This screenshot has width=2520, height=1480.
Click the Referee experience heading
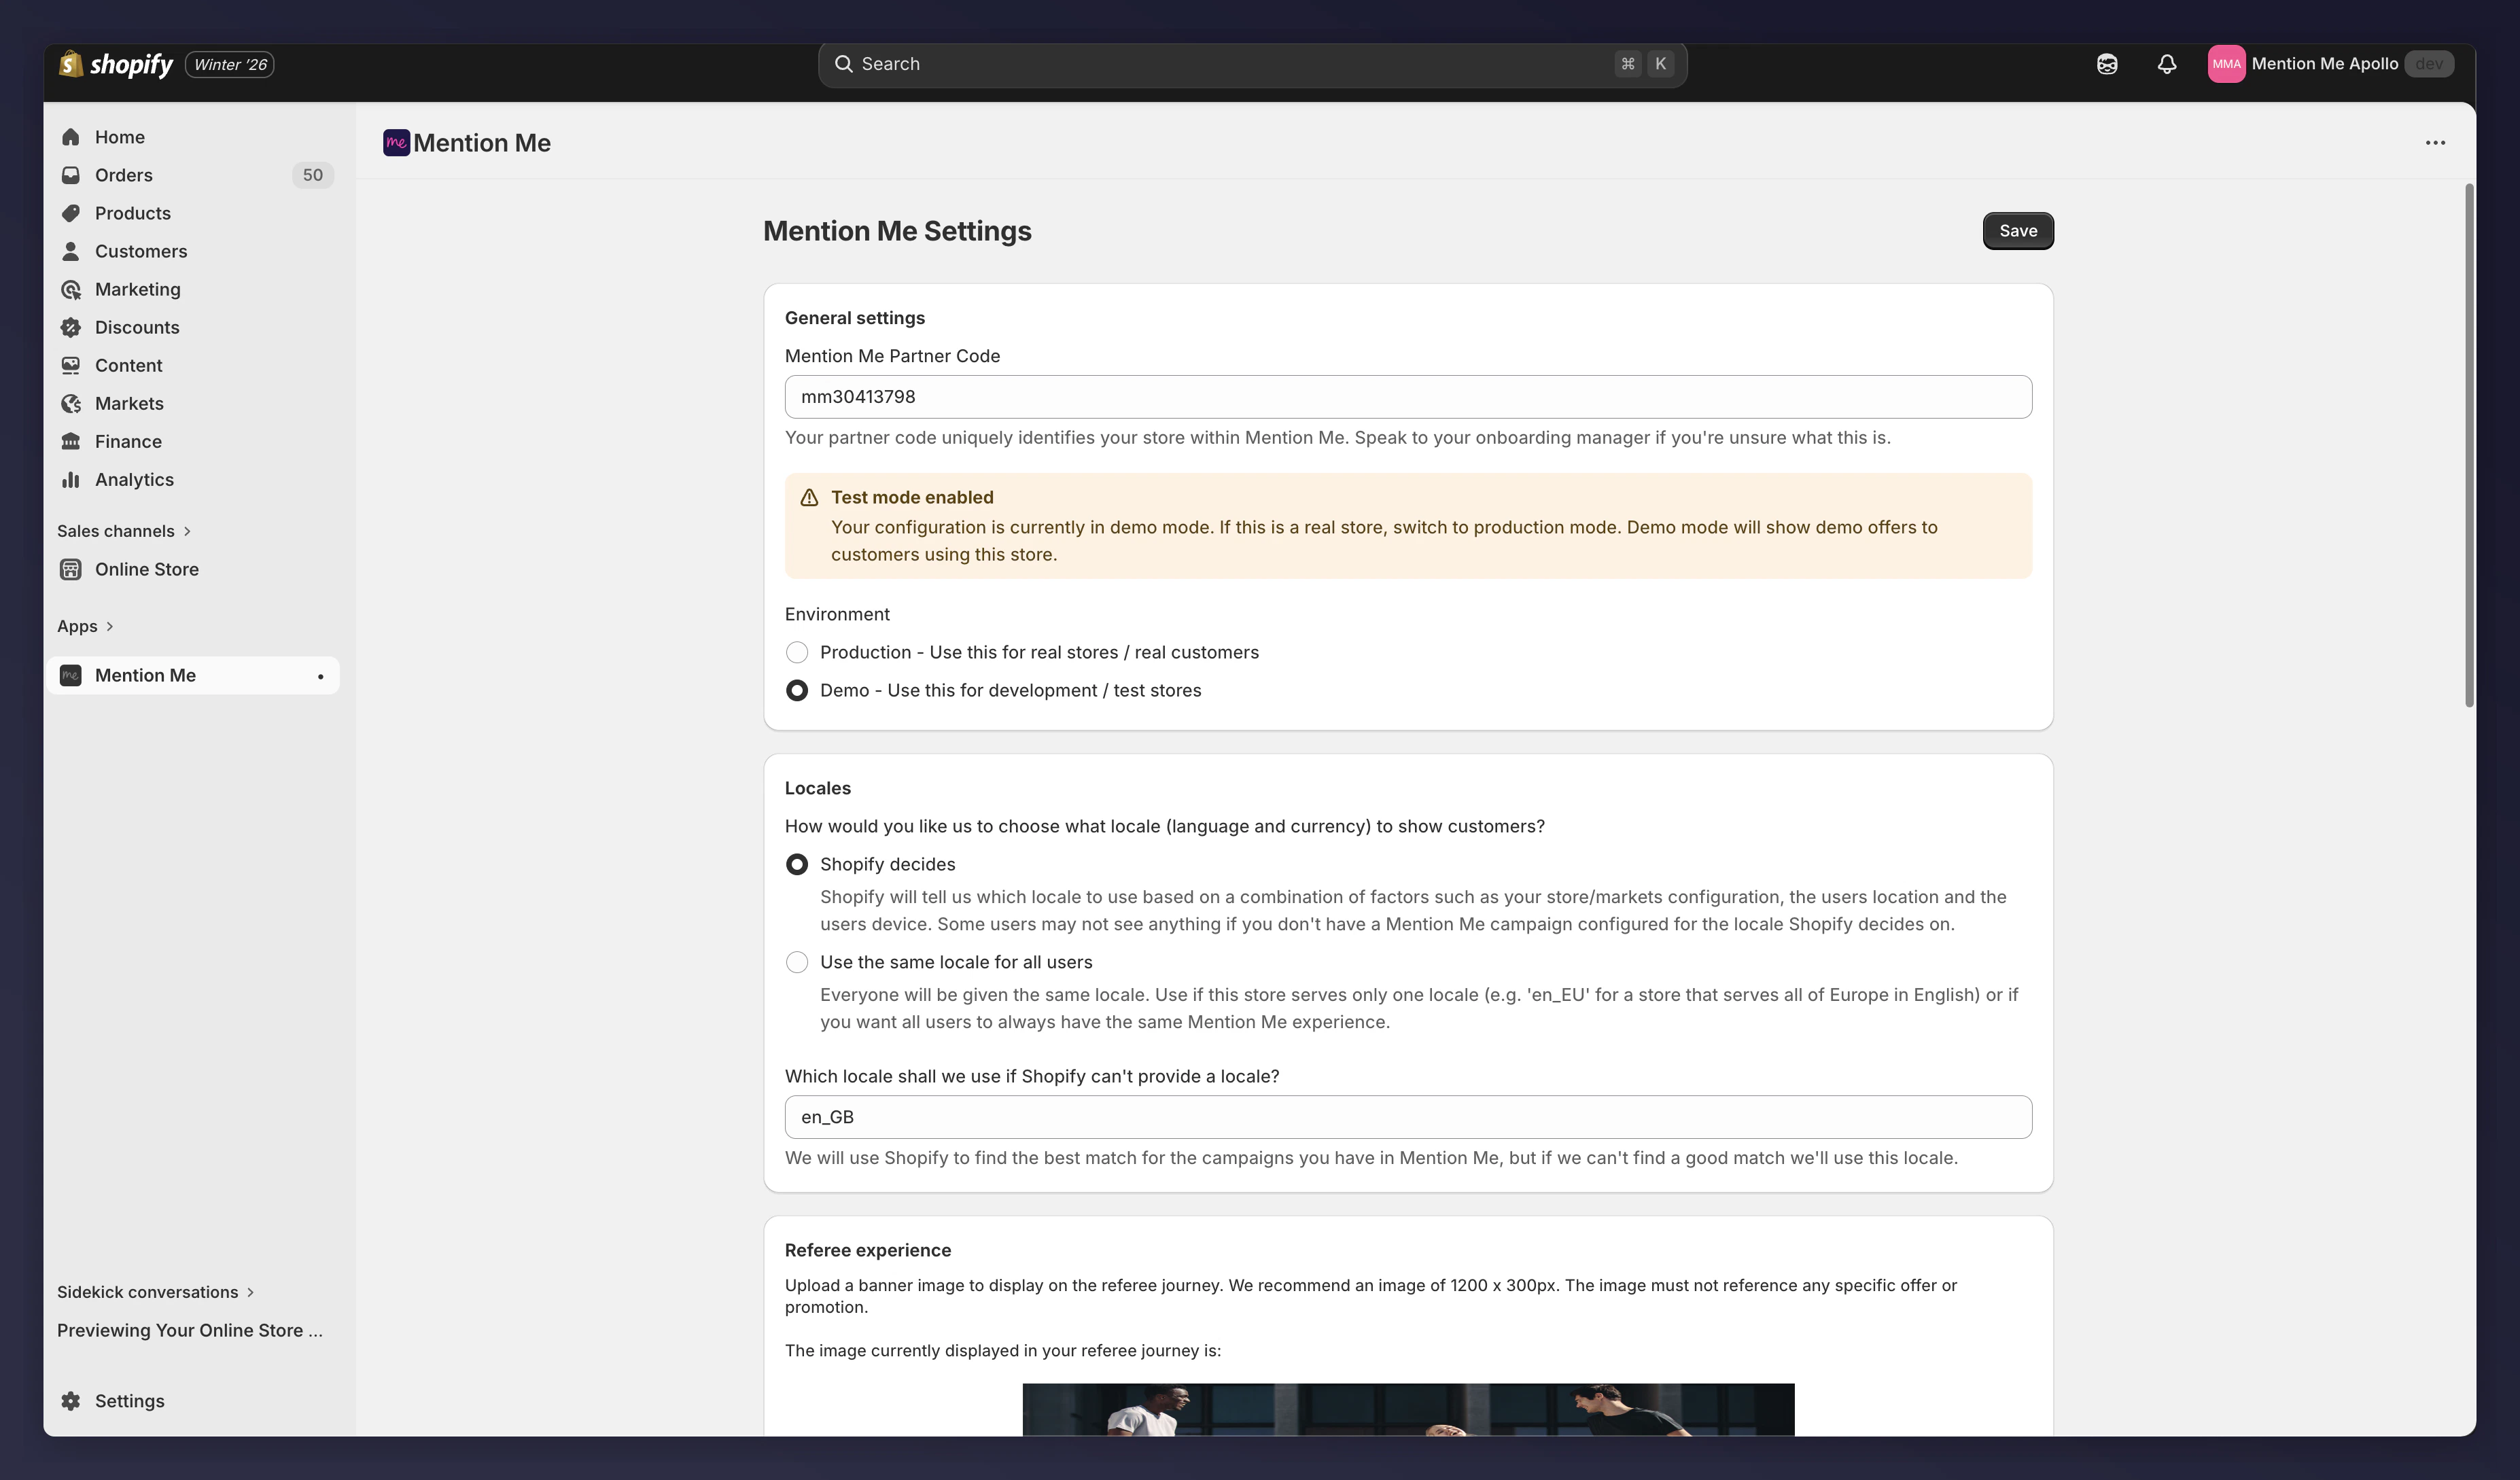pos(868,1250)
